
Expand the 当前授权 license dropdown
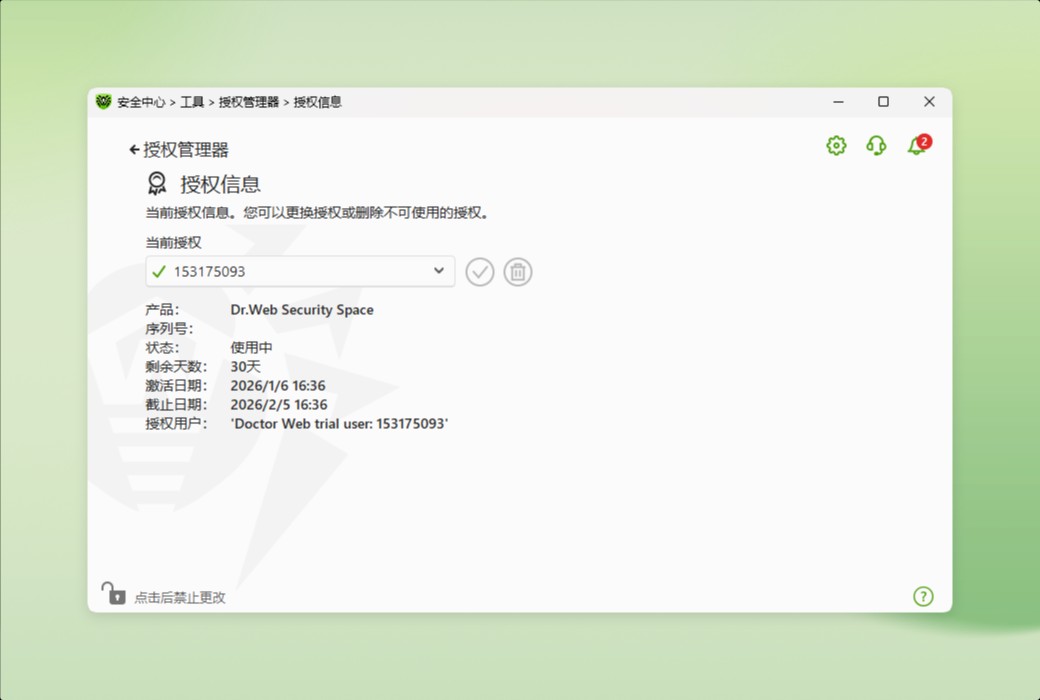click(x=300, y=270)
